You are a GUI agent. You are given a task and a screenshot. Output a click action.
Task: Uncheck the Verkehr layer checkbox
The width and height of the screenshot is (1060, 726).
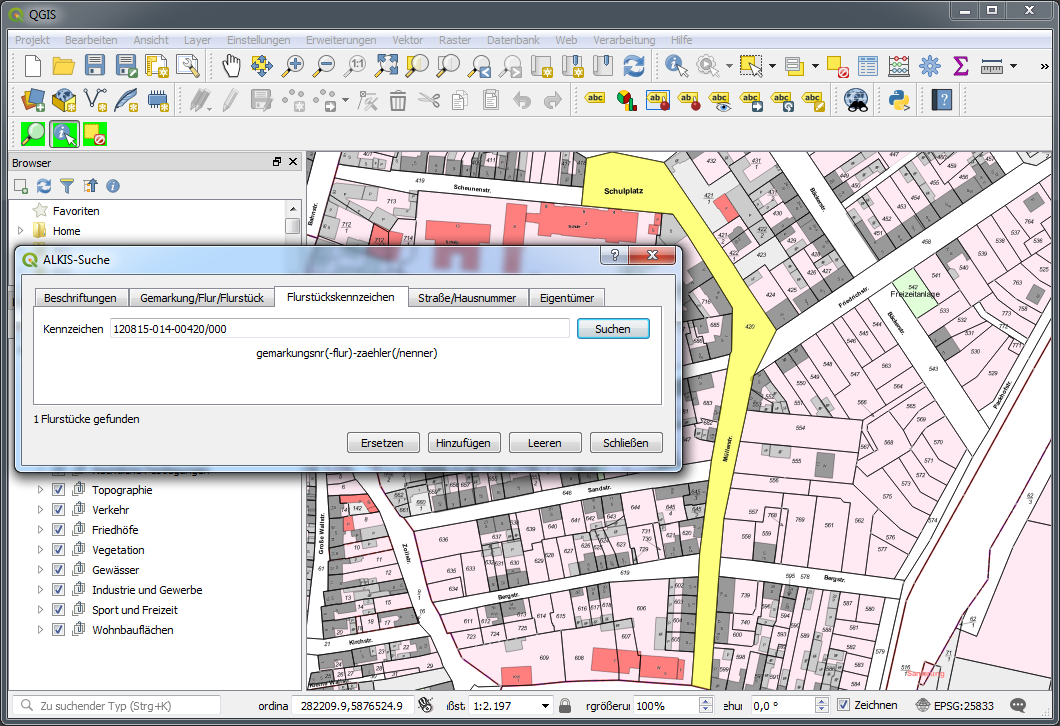(x=58, y=510)
